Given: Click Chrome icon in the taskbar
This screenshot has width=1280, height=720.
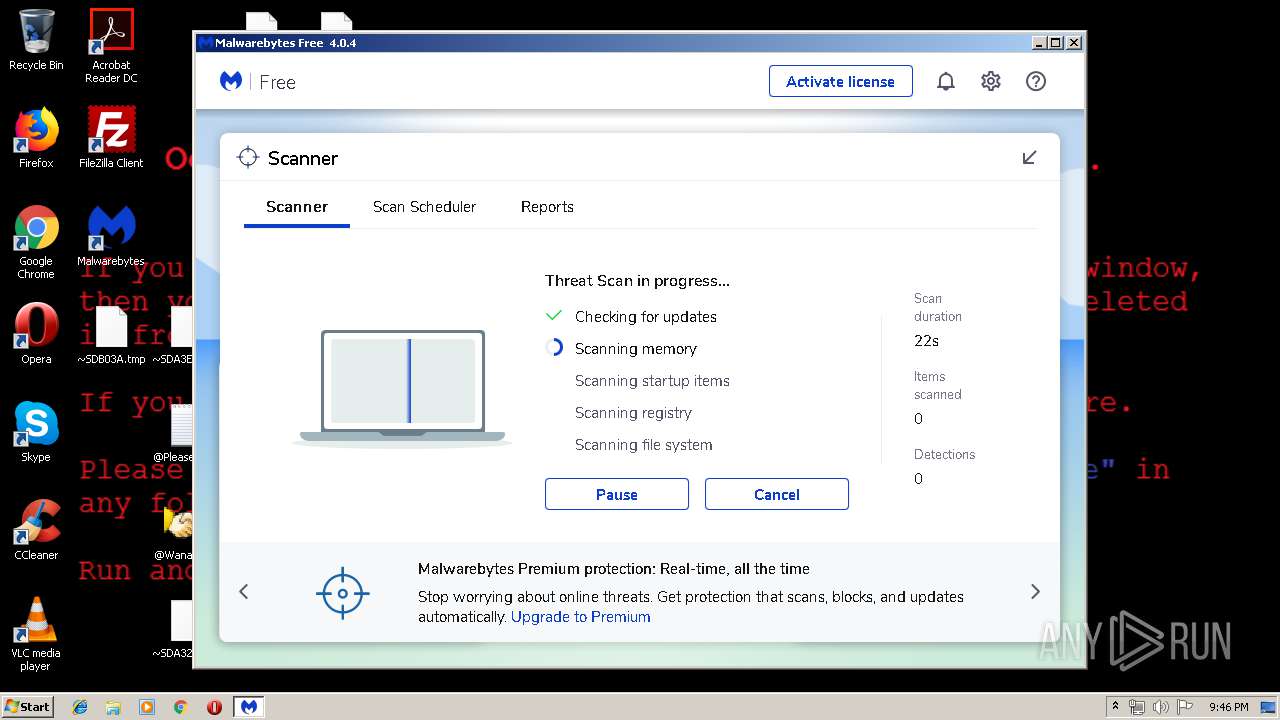Looking at the screenshot, I should pos(180,707).
